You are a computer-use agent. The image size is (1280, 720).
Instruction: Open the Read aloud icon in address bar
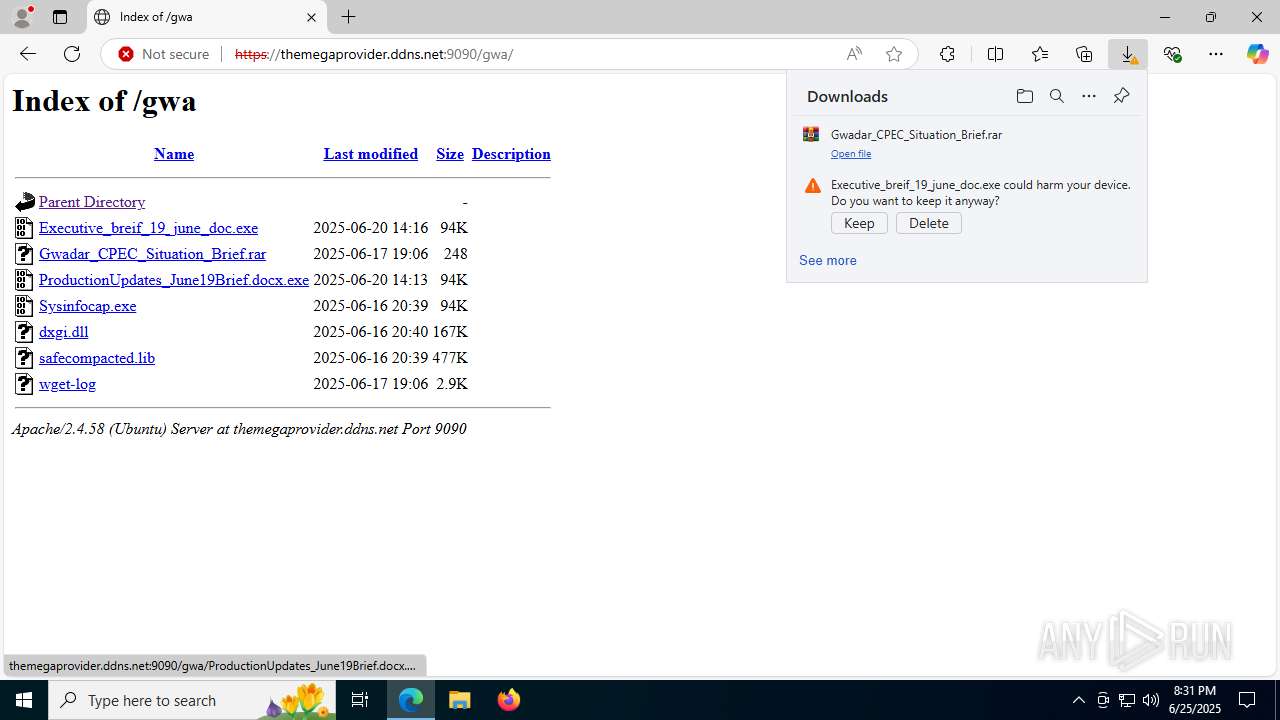(854, 54)
